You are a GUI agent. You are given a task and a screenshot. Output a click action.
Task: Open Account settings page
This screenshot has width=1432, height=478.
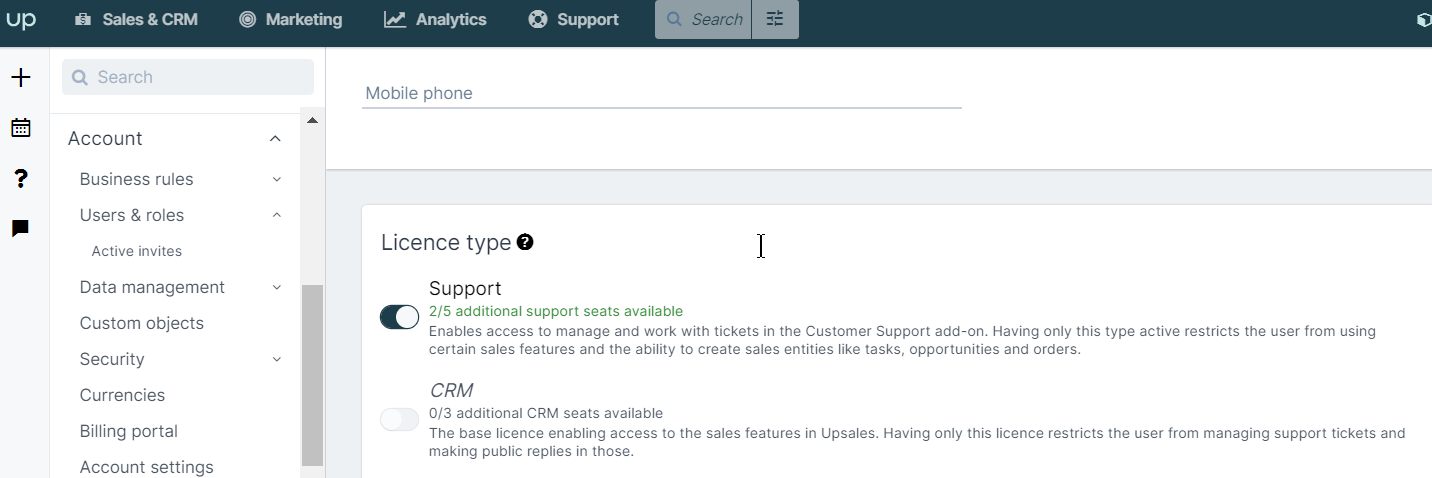click(x=147, y=467)
